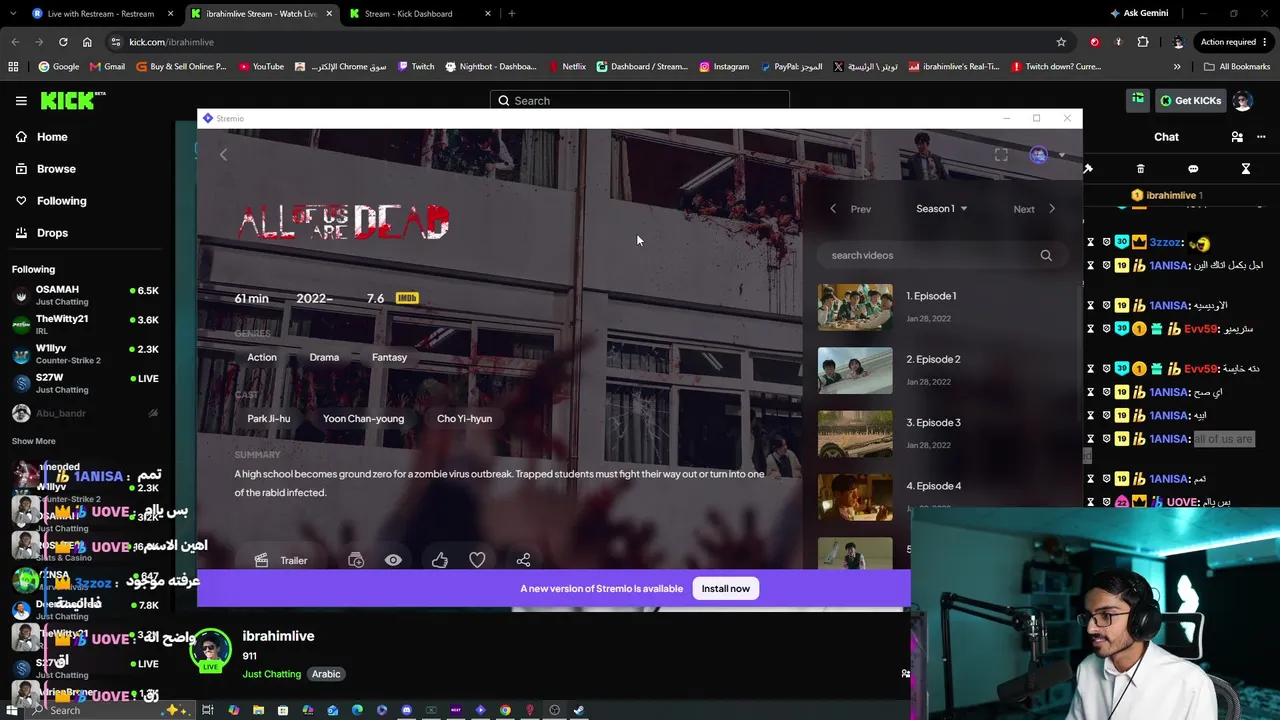Toggle Stremio fullscreen mode icon
1280x720 pixels.
[x=1001, y=154]
